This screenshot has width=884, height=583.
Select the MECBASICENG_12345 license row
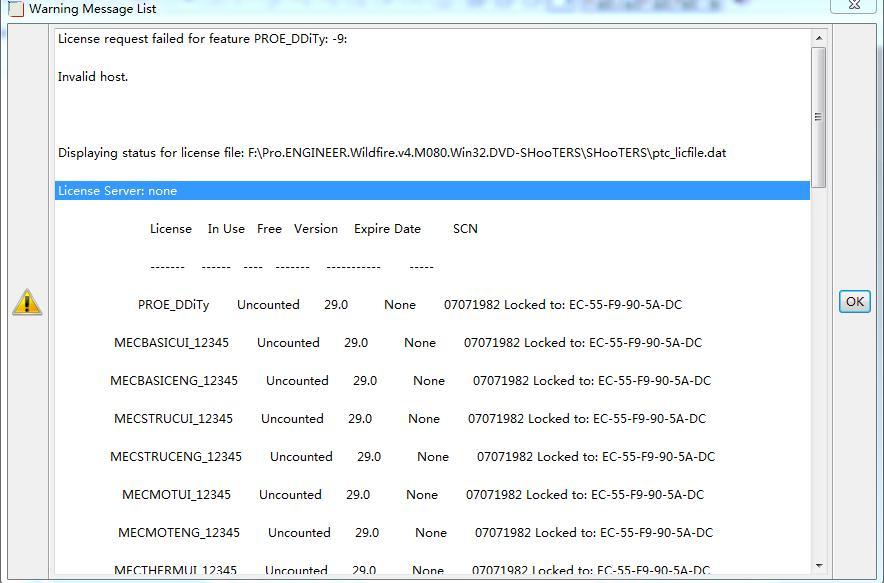[x=432, y=381]
